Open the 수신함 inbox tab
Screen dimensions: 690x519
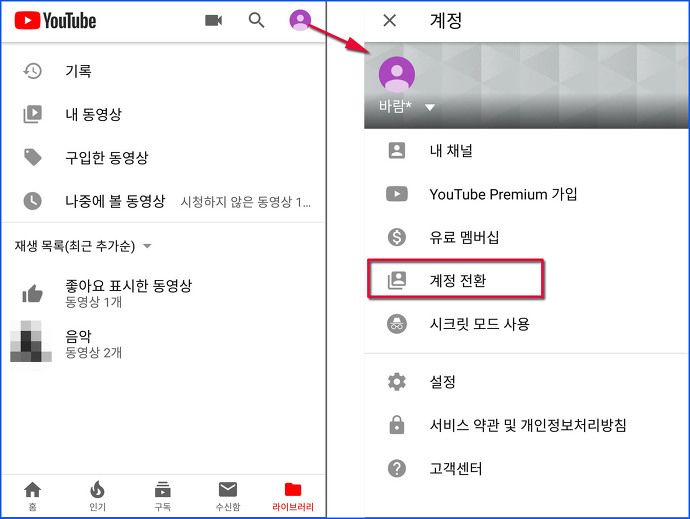(x=228, y=496)
